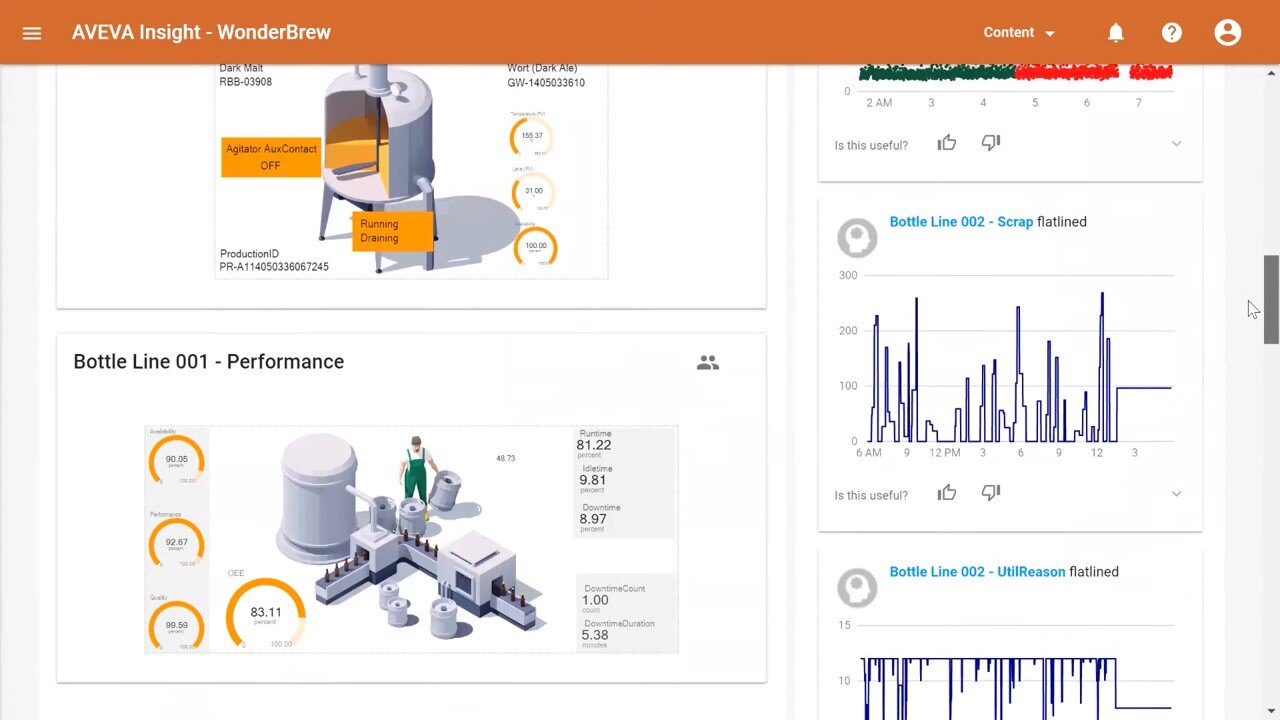Select Content in the top menu bar
The image size is (1280, 720).
coord(1008,32)
